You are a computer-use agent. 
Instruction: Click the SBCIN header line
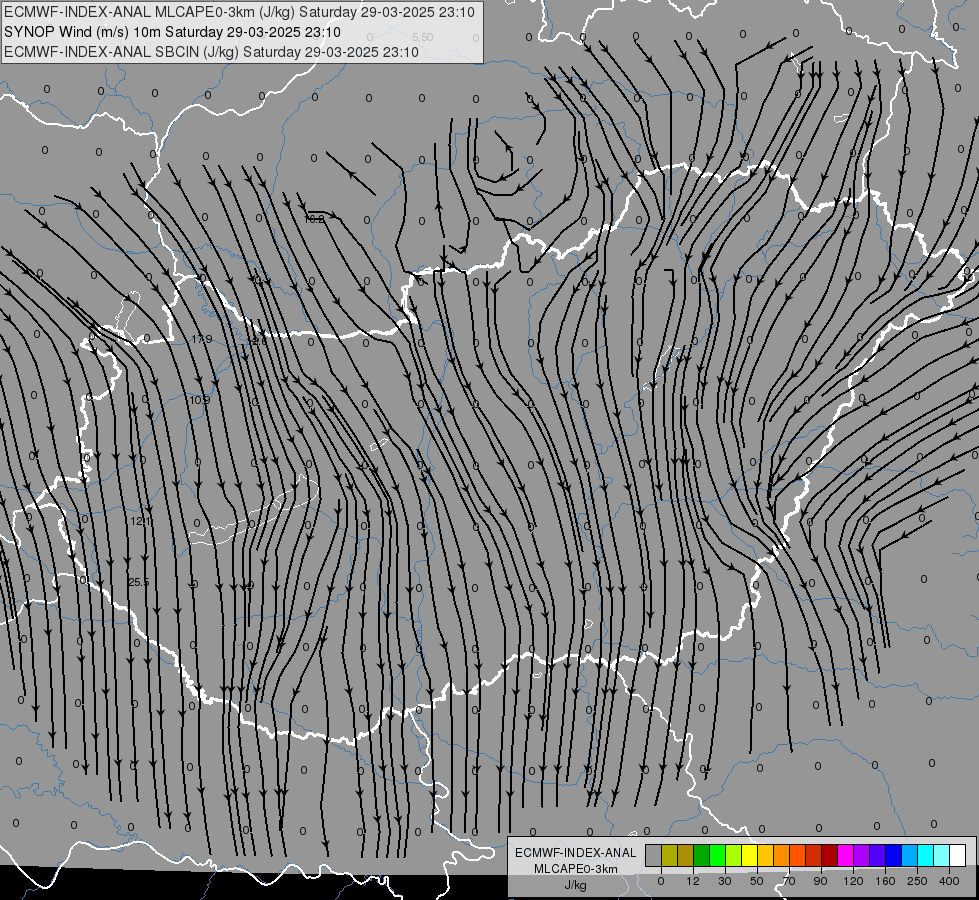coord(211,52)
